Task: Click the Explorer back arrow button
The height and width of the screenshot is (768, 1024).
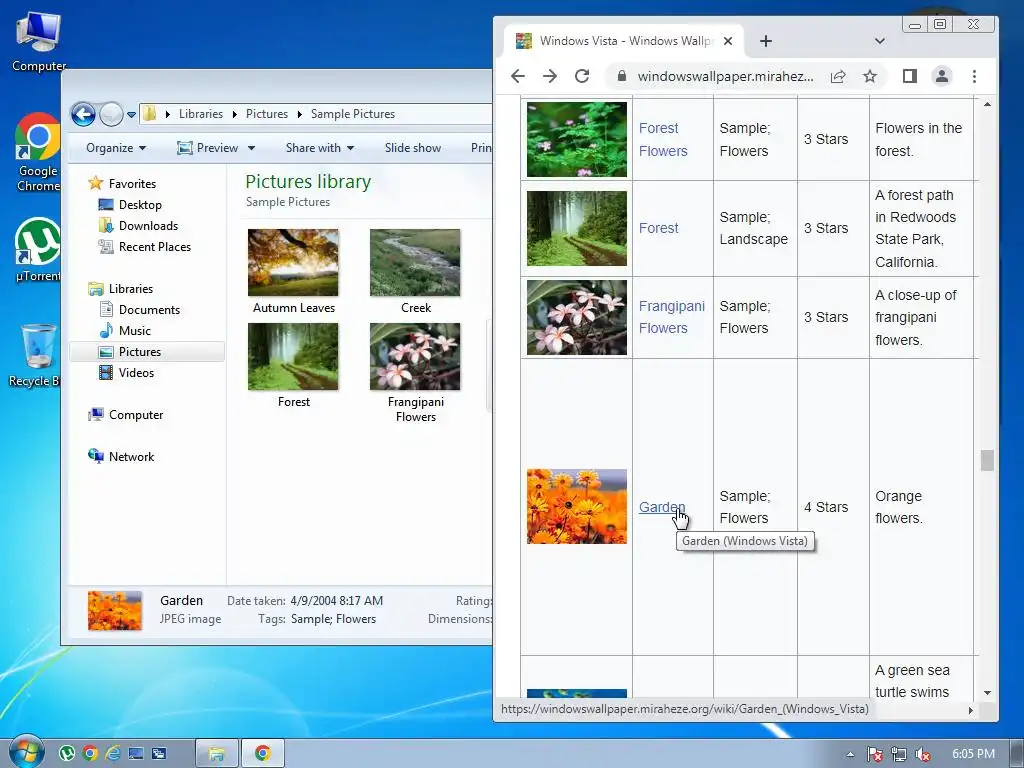Action: 83,114
